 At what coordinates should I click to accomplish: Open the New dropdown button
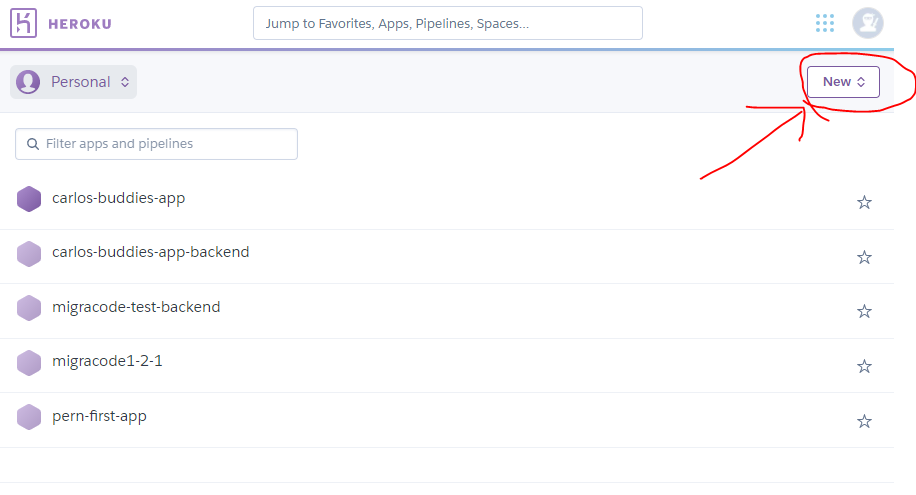(843, 82)
